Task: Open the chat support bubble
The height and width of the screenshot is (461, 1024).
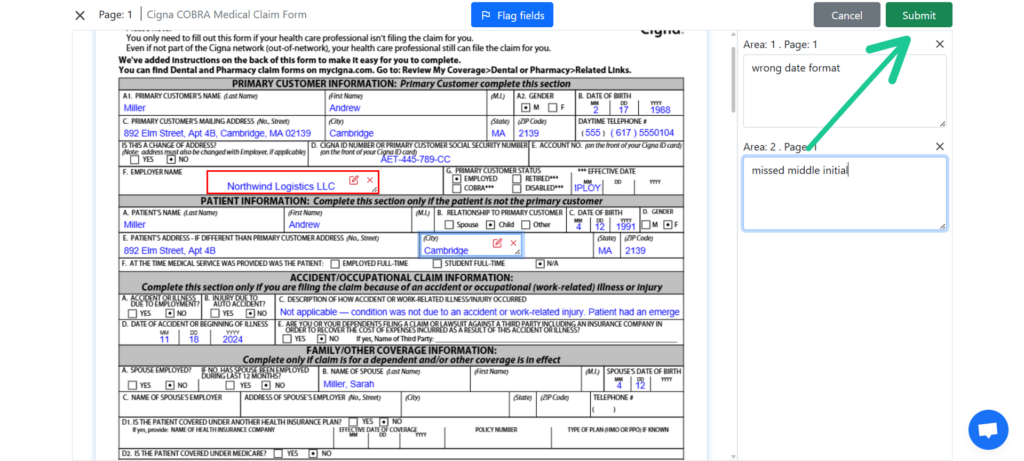Action: point(988,430)
